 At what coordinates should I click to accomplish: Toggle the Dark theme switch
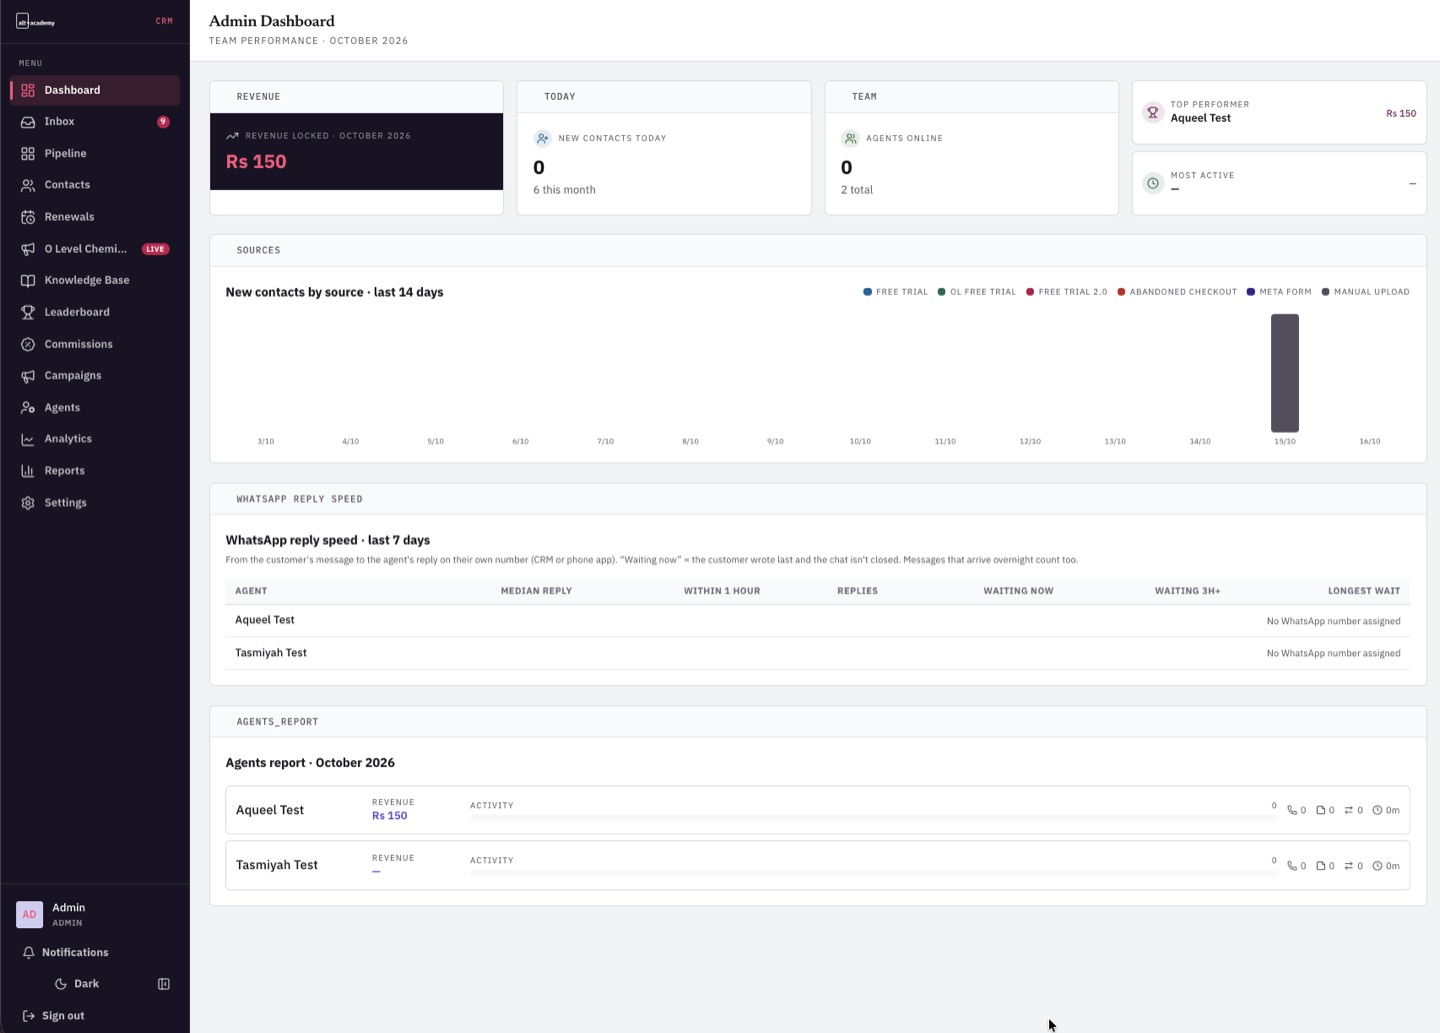coord(77,984)
